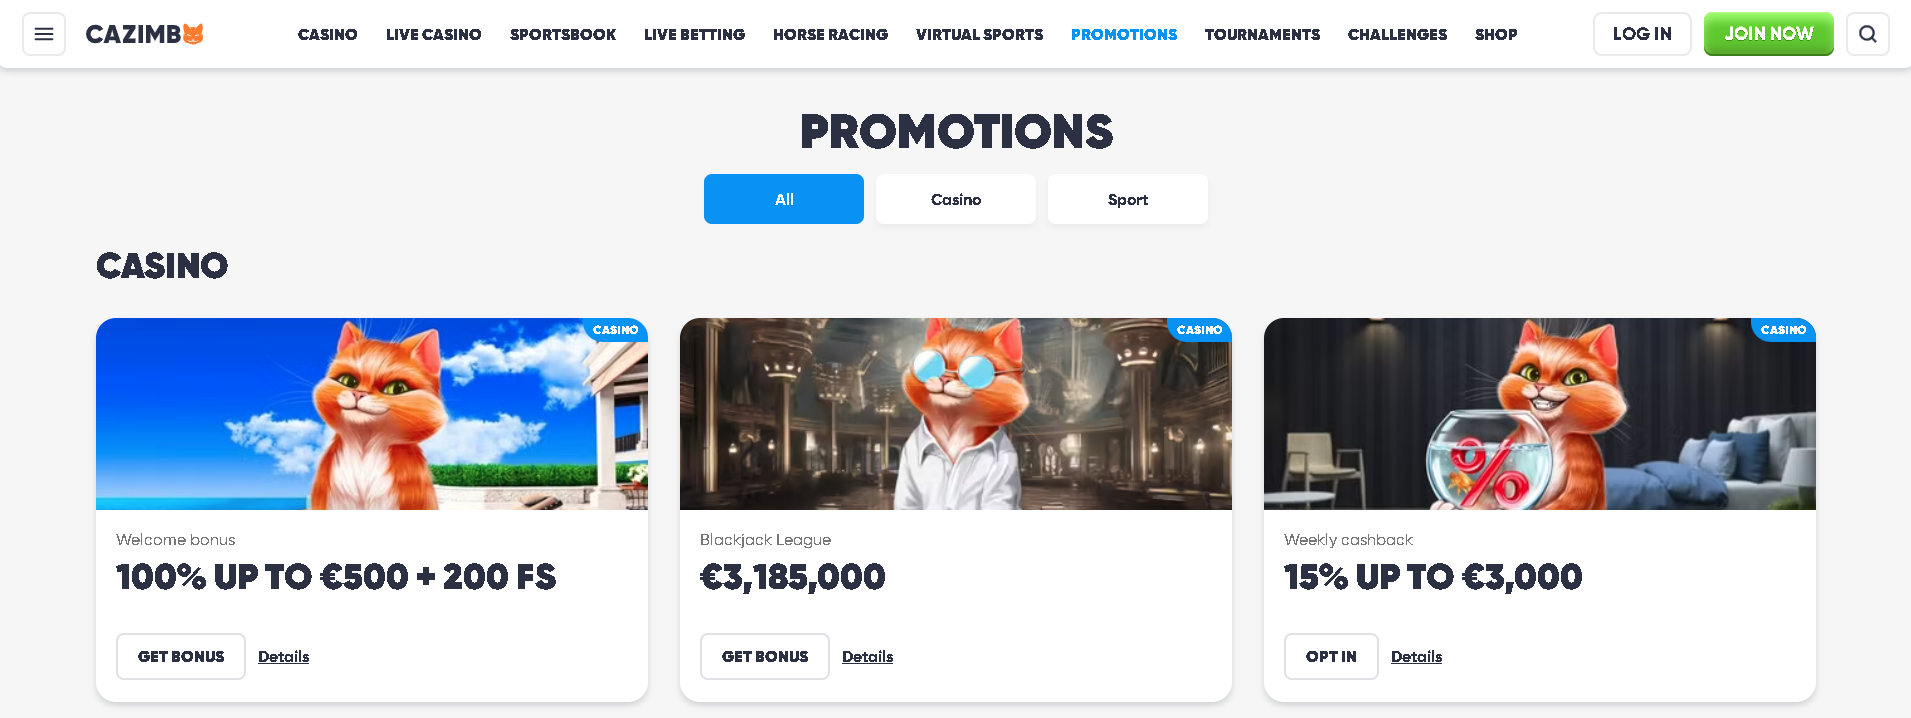
Task: Open the Tournaments menu item
Action: point(1262,34)
